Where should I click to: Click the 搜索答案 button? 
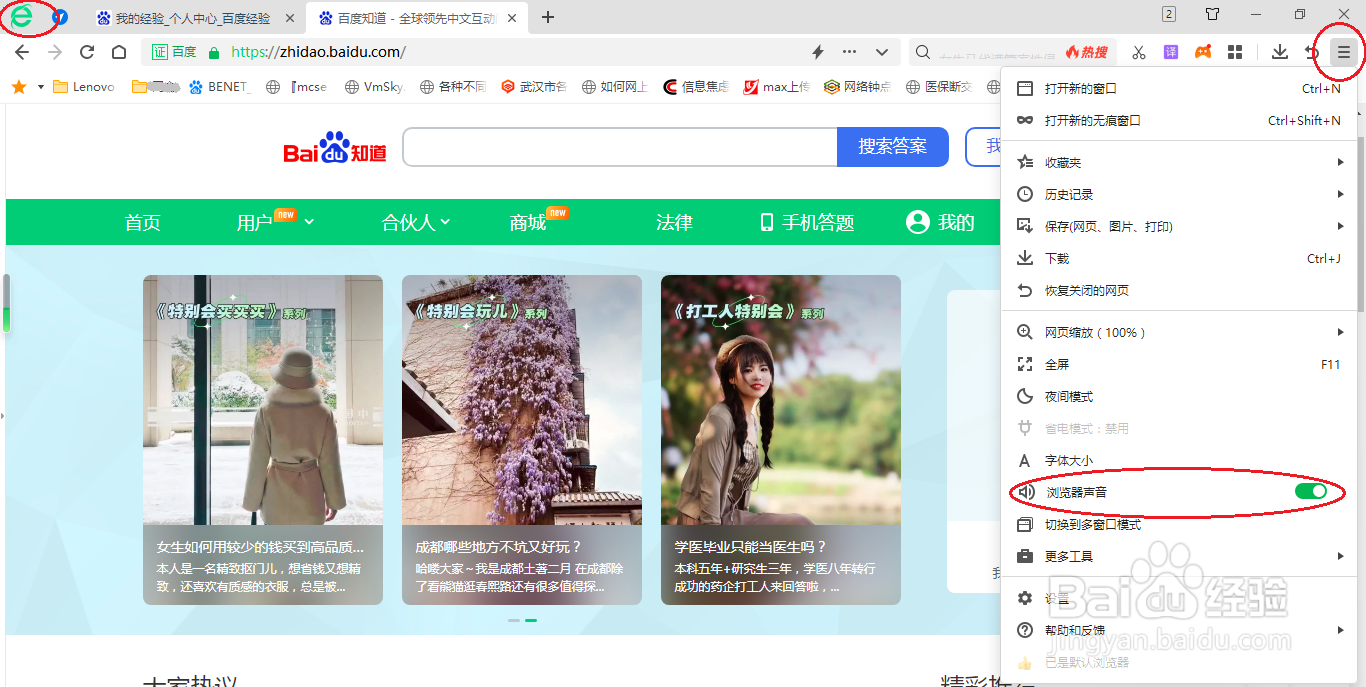coord(892,147)
